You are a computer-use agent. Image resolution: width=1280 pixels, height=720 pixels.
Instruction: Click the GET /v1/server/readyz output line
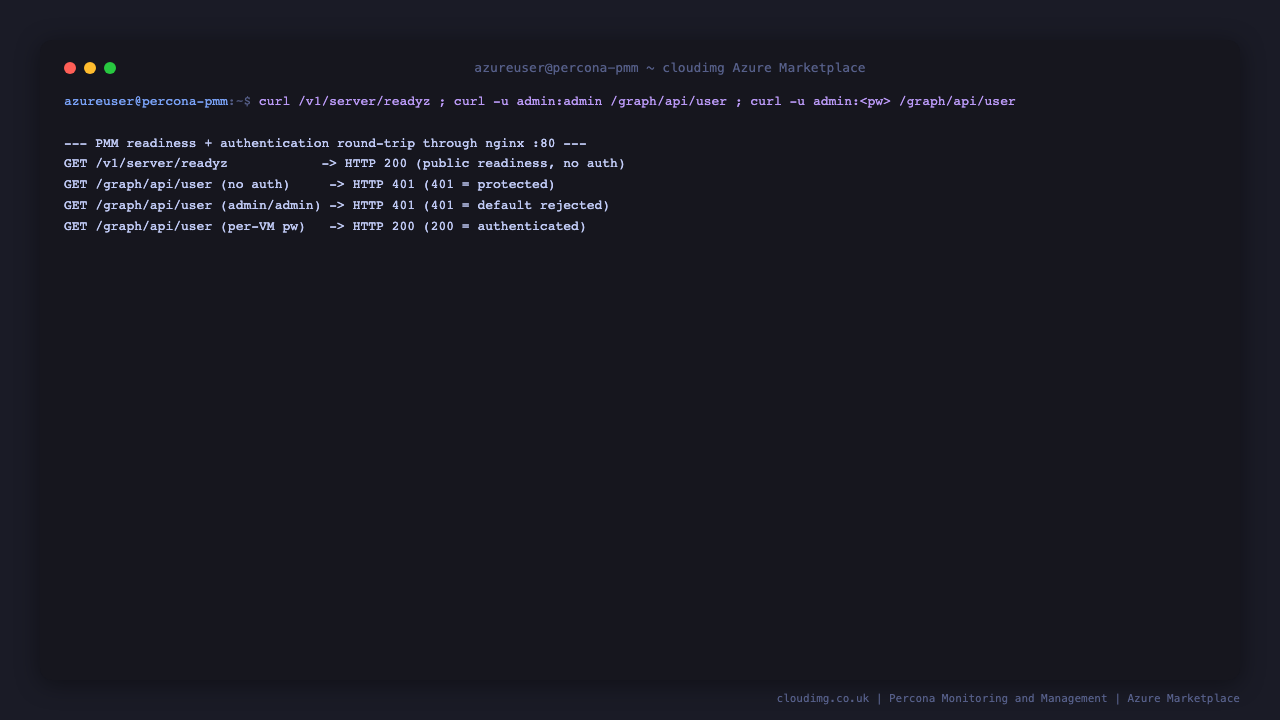click(344, 164)
